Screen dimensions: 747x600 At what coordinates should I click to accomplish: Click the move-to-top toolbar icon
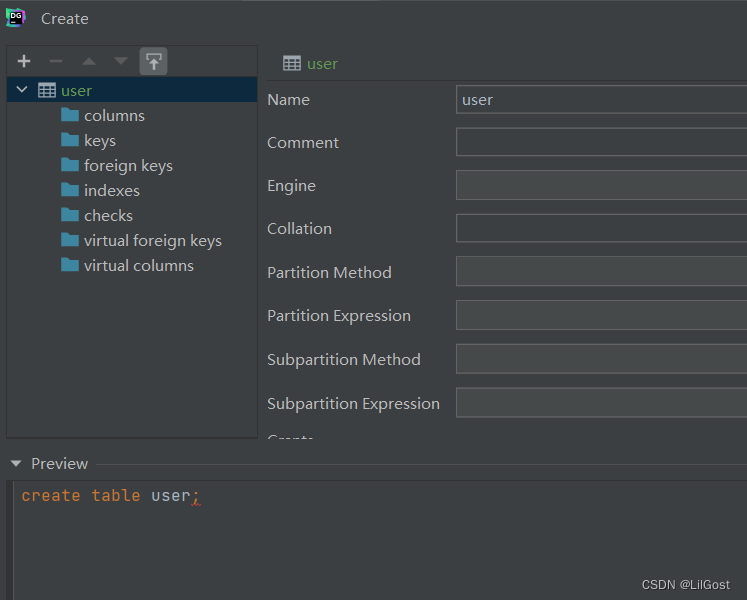coord(153,61)
